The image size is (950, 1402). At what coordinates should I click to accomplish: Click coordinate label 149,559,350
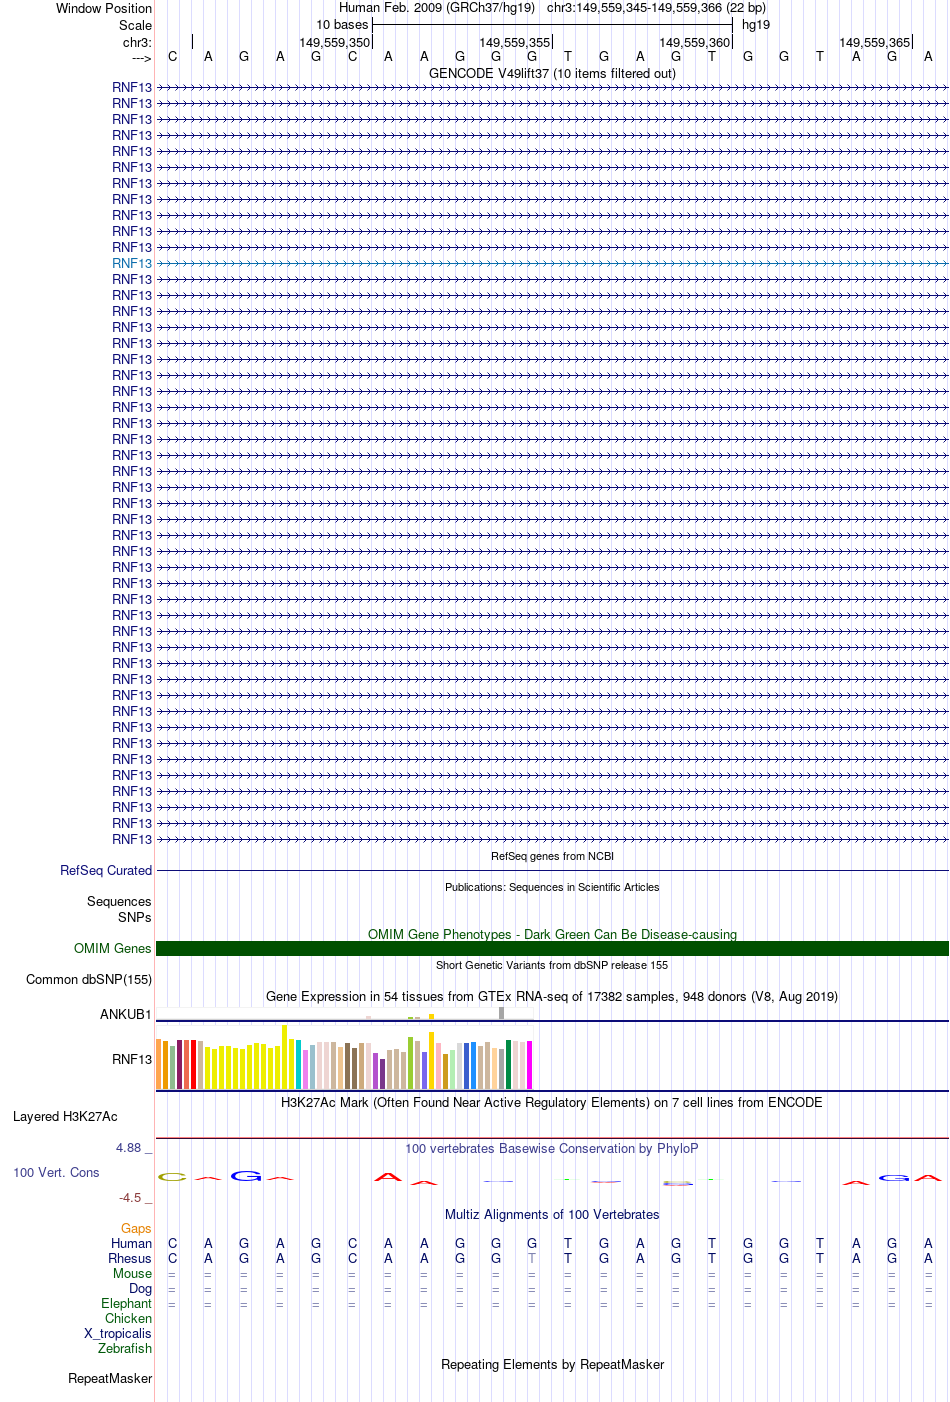334,42
